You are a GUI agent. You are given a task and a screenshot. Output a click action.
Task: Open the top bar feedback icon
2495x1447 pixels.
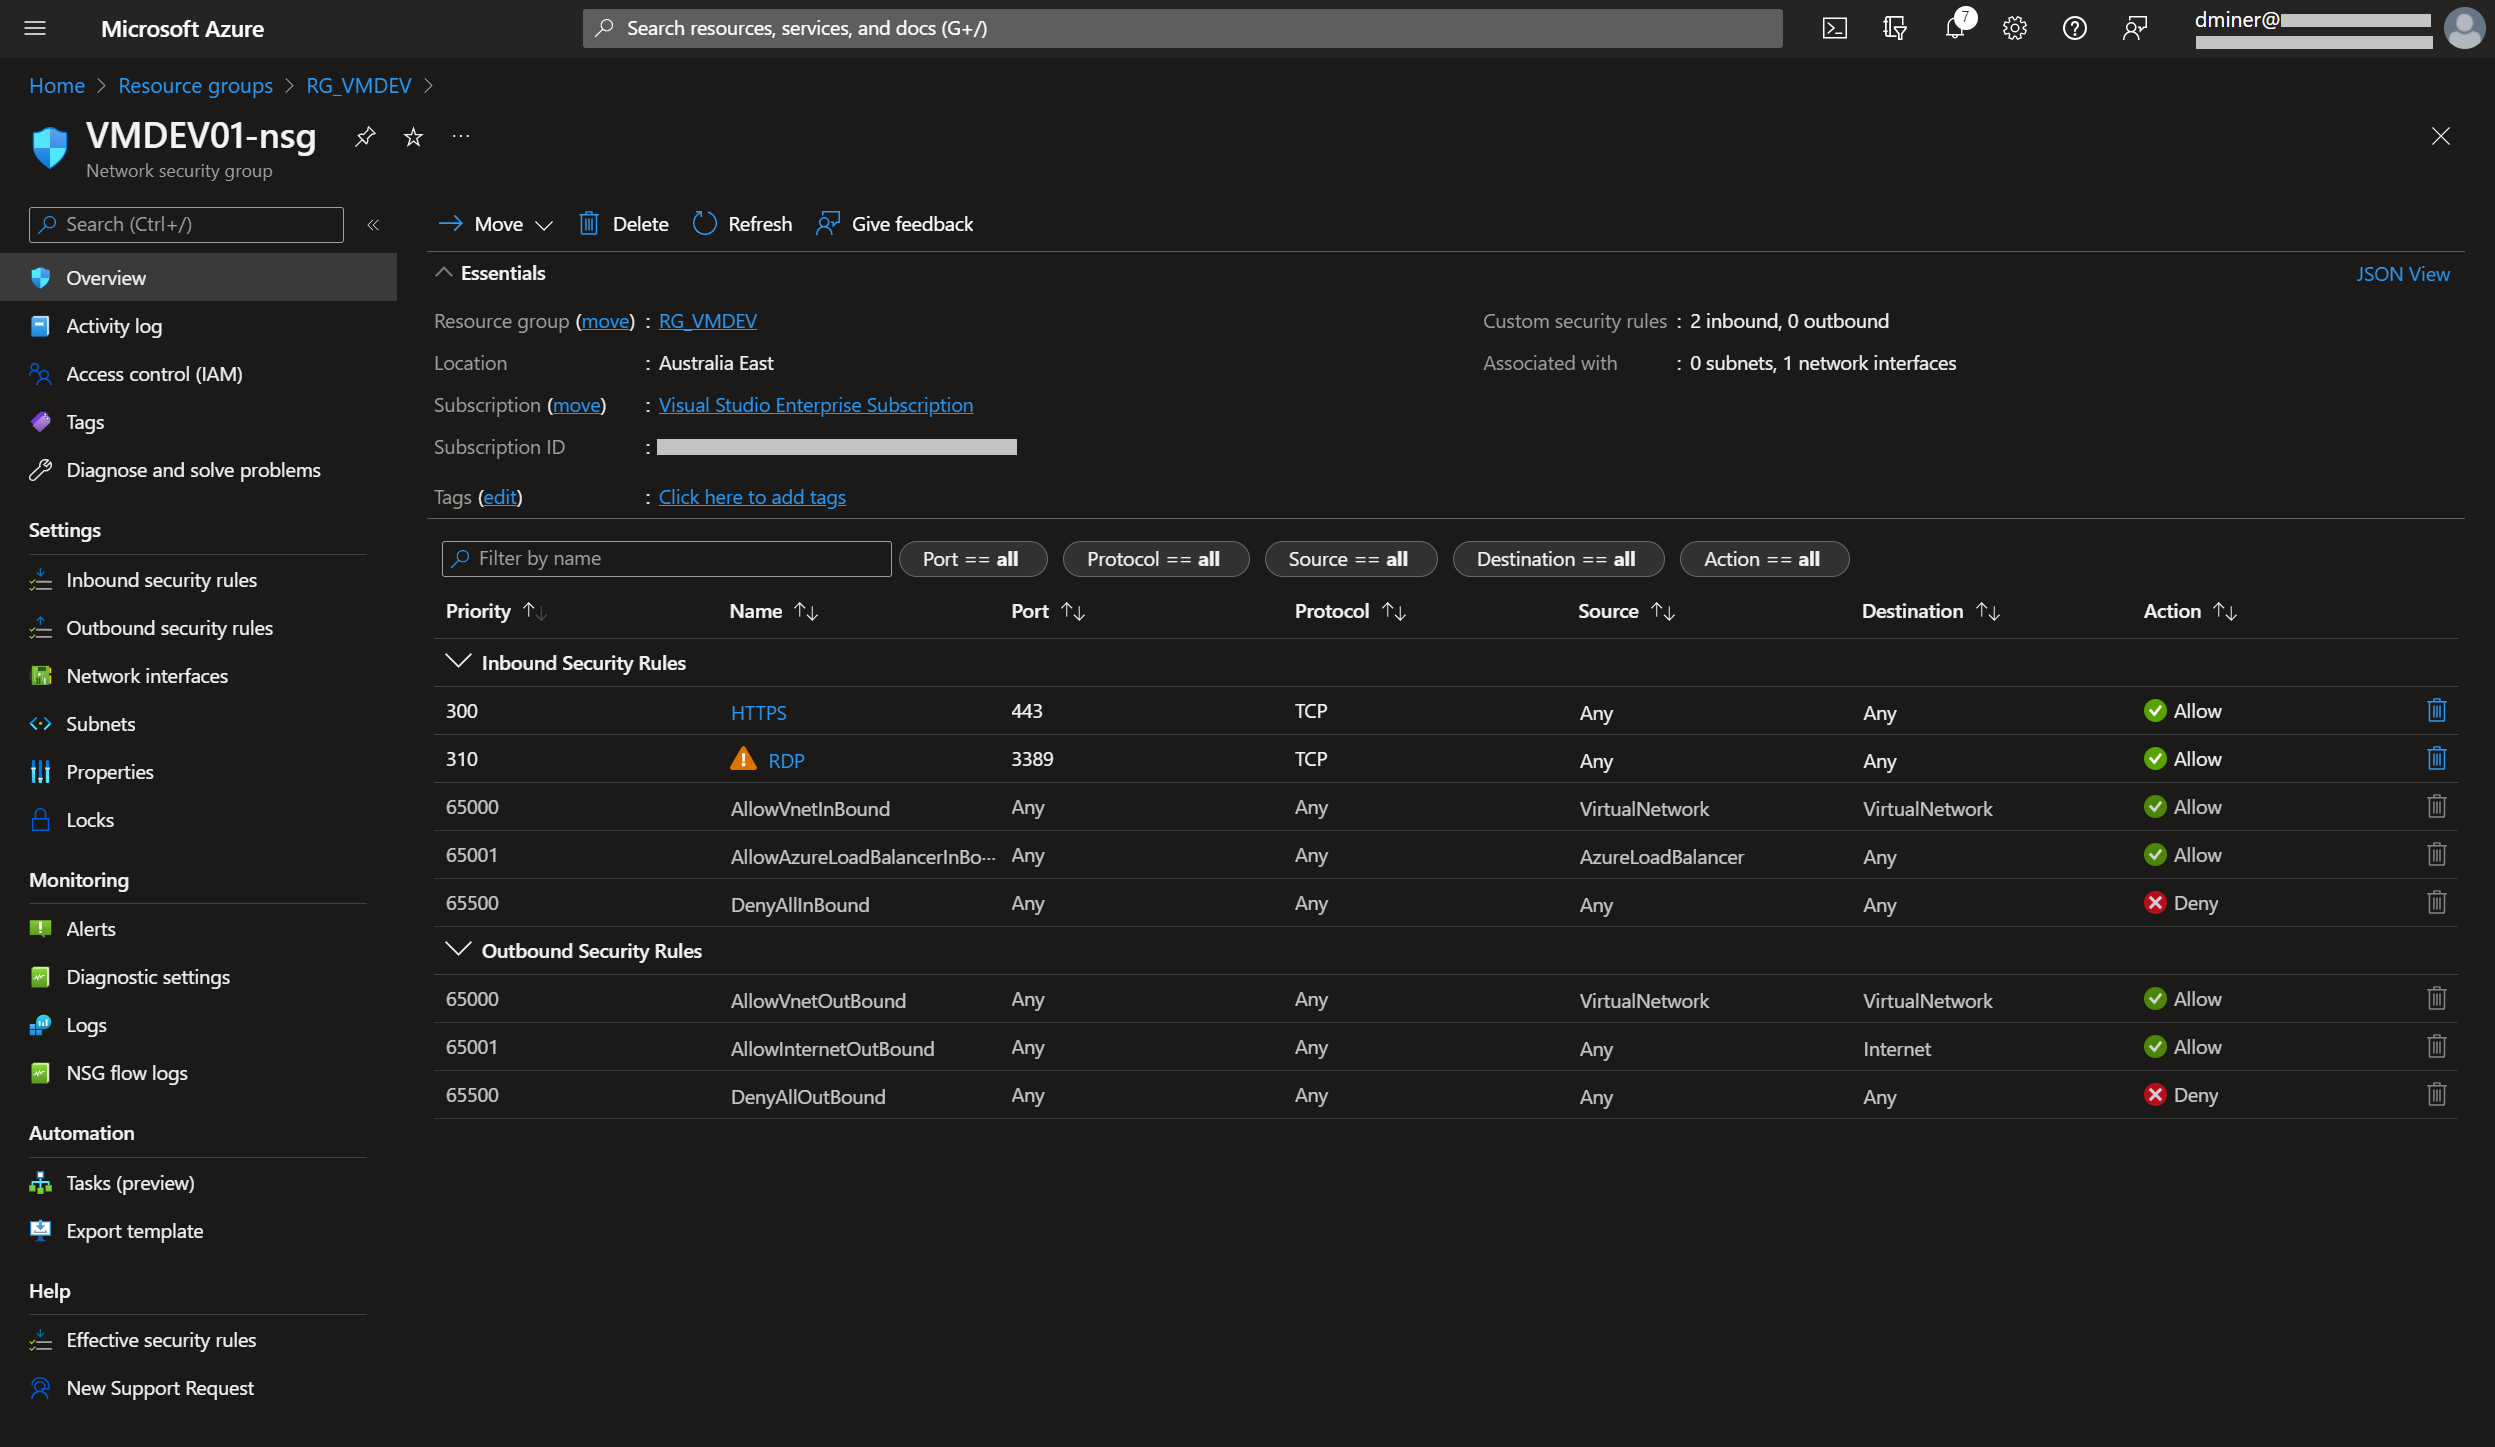click(x=2134, y=28)
